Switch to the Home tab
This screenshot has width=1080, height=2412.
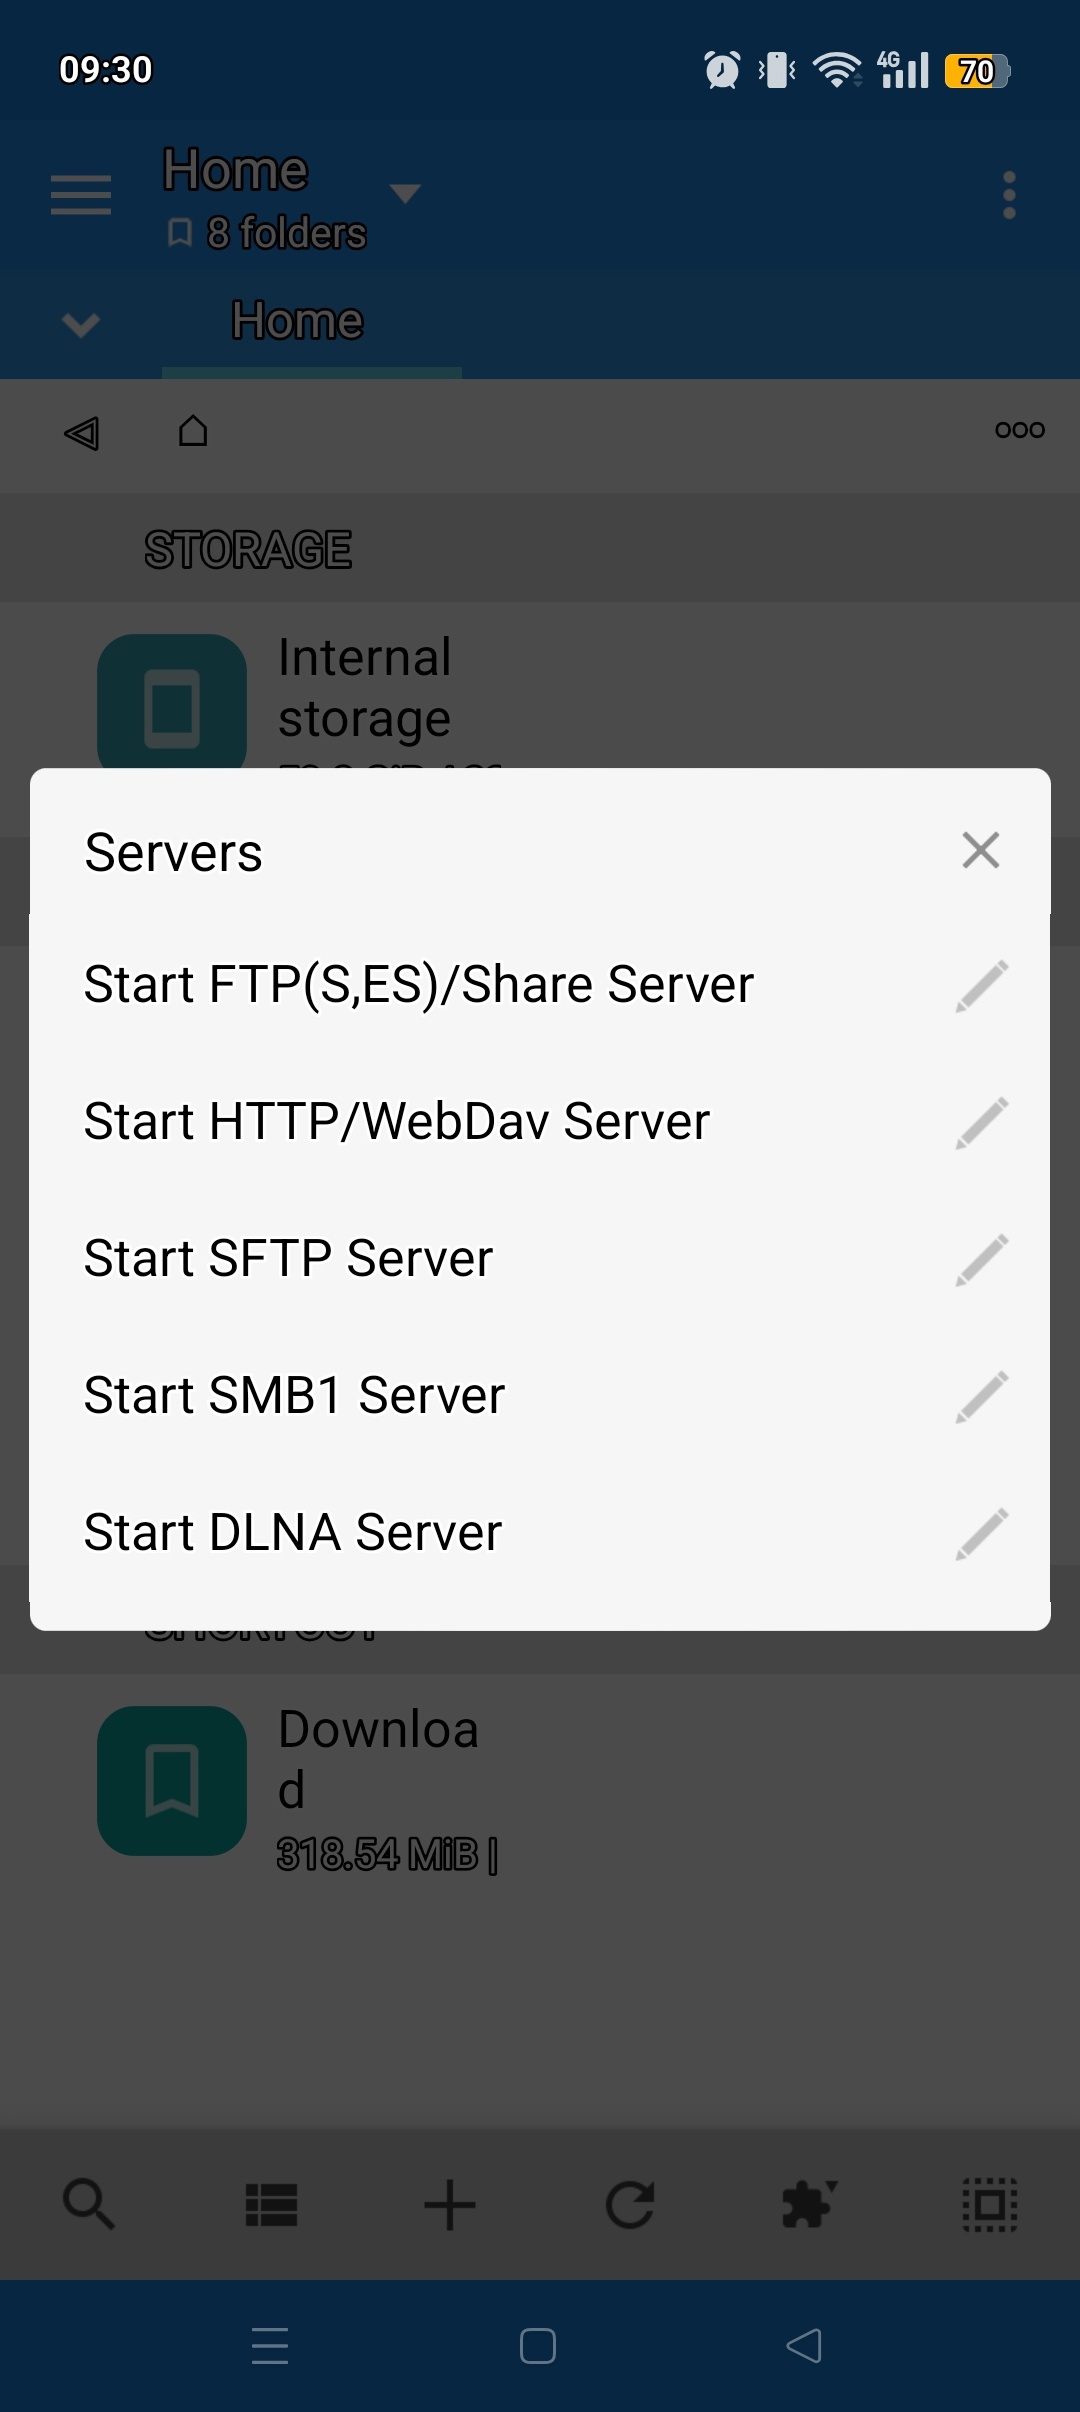point(298,322)
